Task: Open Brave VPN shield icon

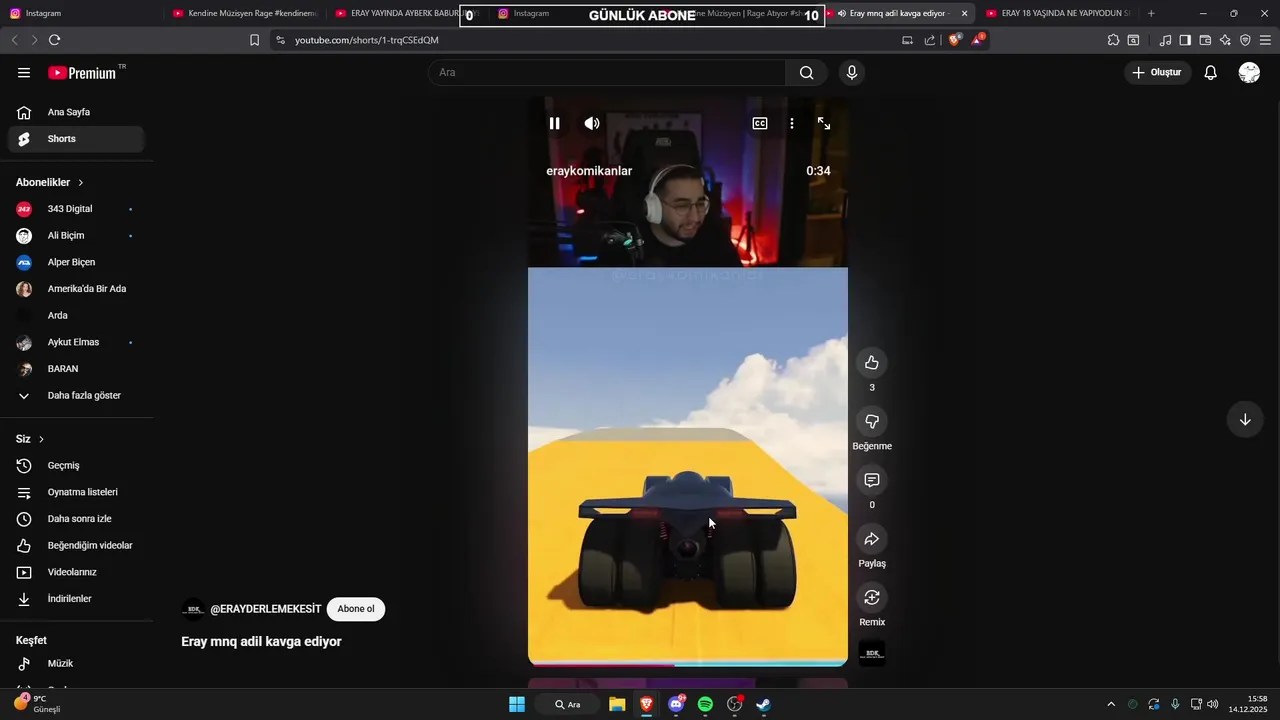Action: coord(1245,40)
